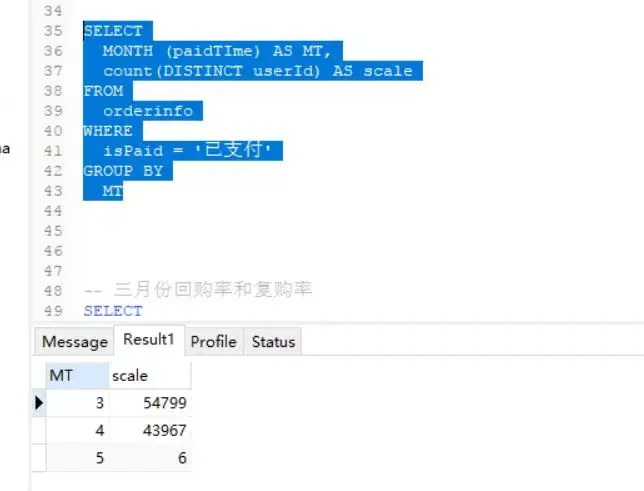Select cell with value 43967

click(x=150, y=431)
